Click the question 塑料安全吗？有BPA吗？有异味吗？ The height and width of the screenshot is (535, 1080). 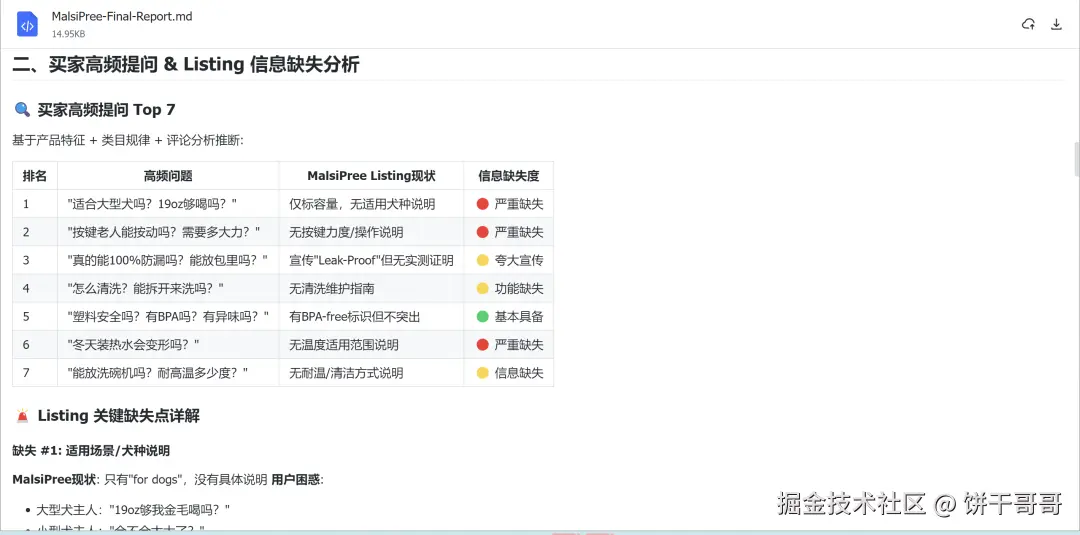[168, 317]
